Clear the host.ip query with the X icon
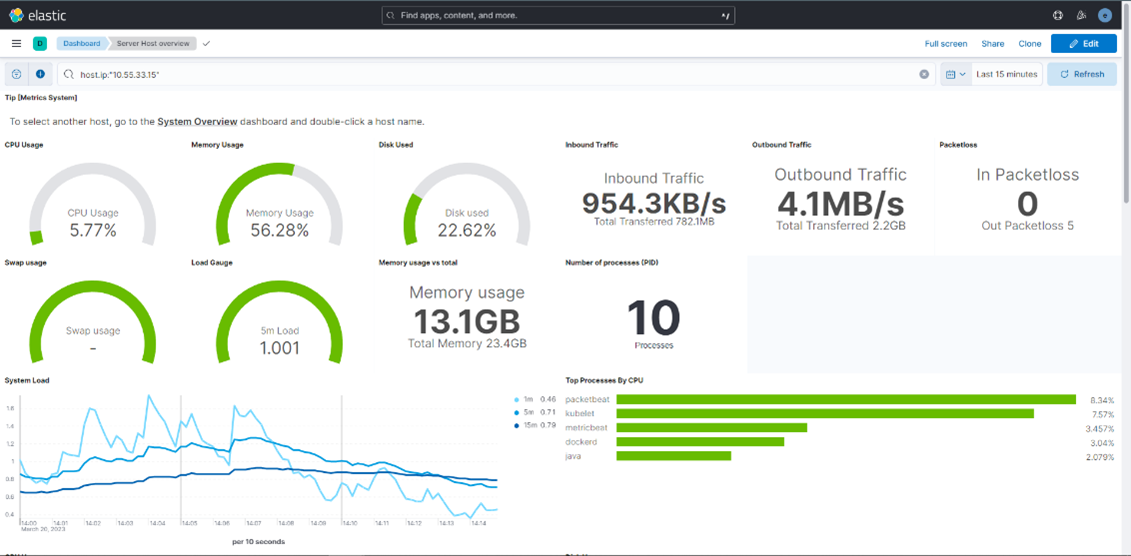Screen dimensions: 1131x556 click(x=924, y=74)
